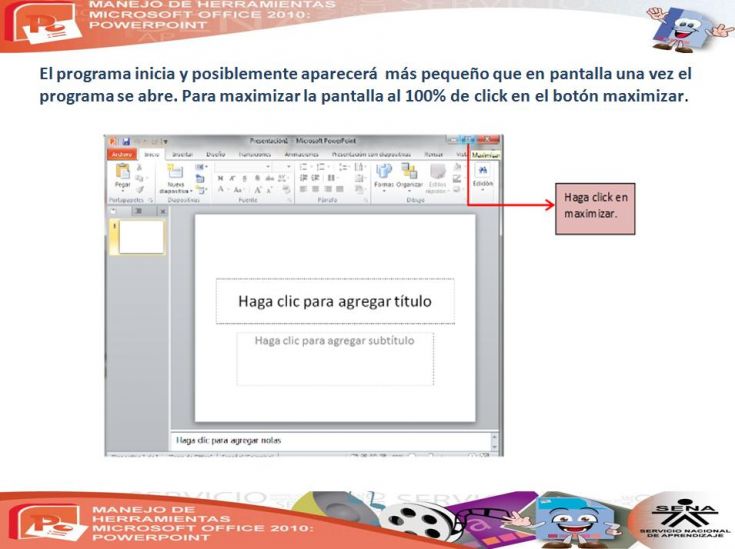Click the numbered list icon
Screen dimensions: 735x549
pos(322,167)
